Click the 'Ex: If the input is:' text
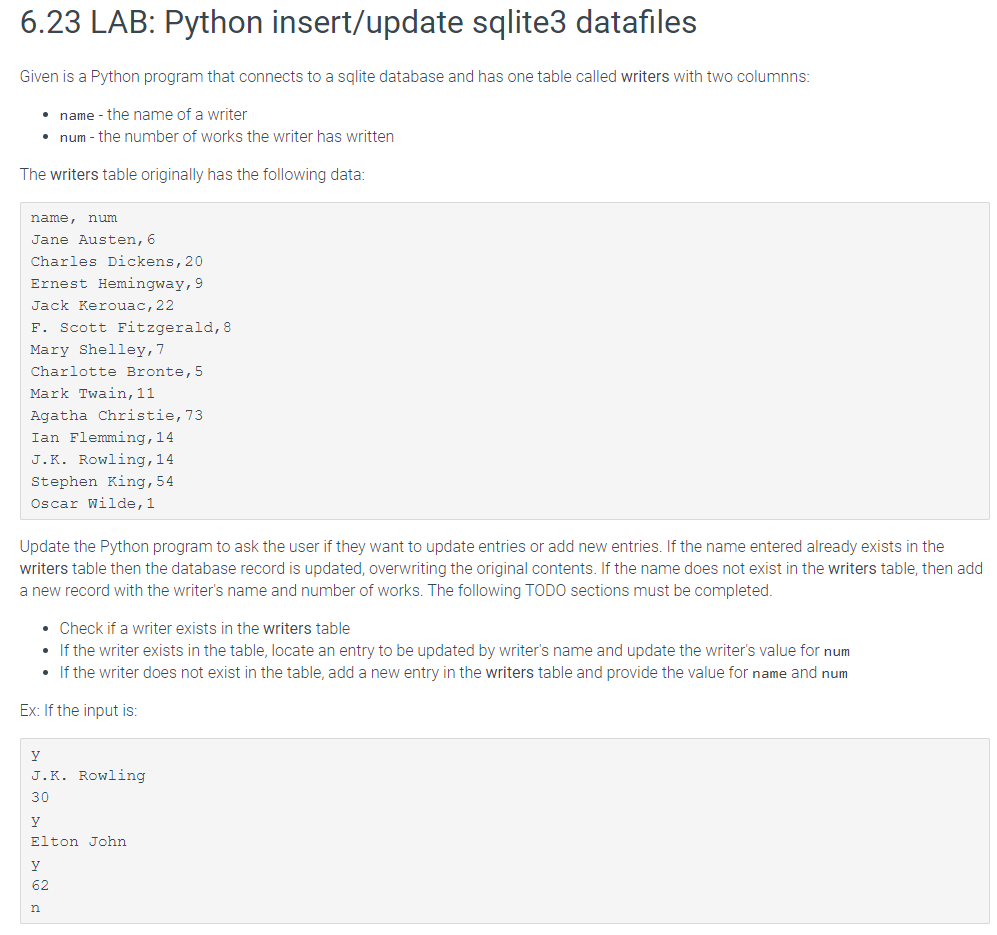 click(x=78, y=710)
